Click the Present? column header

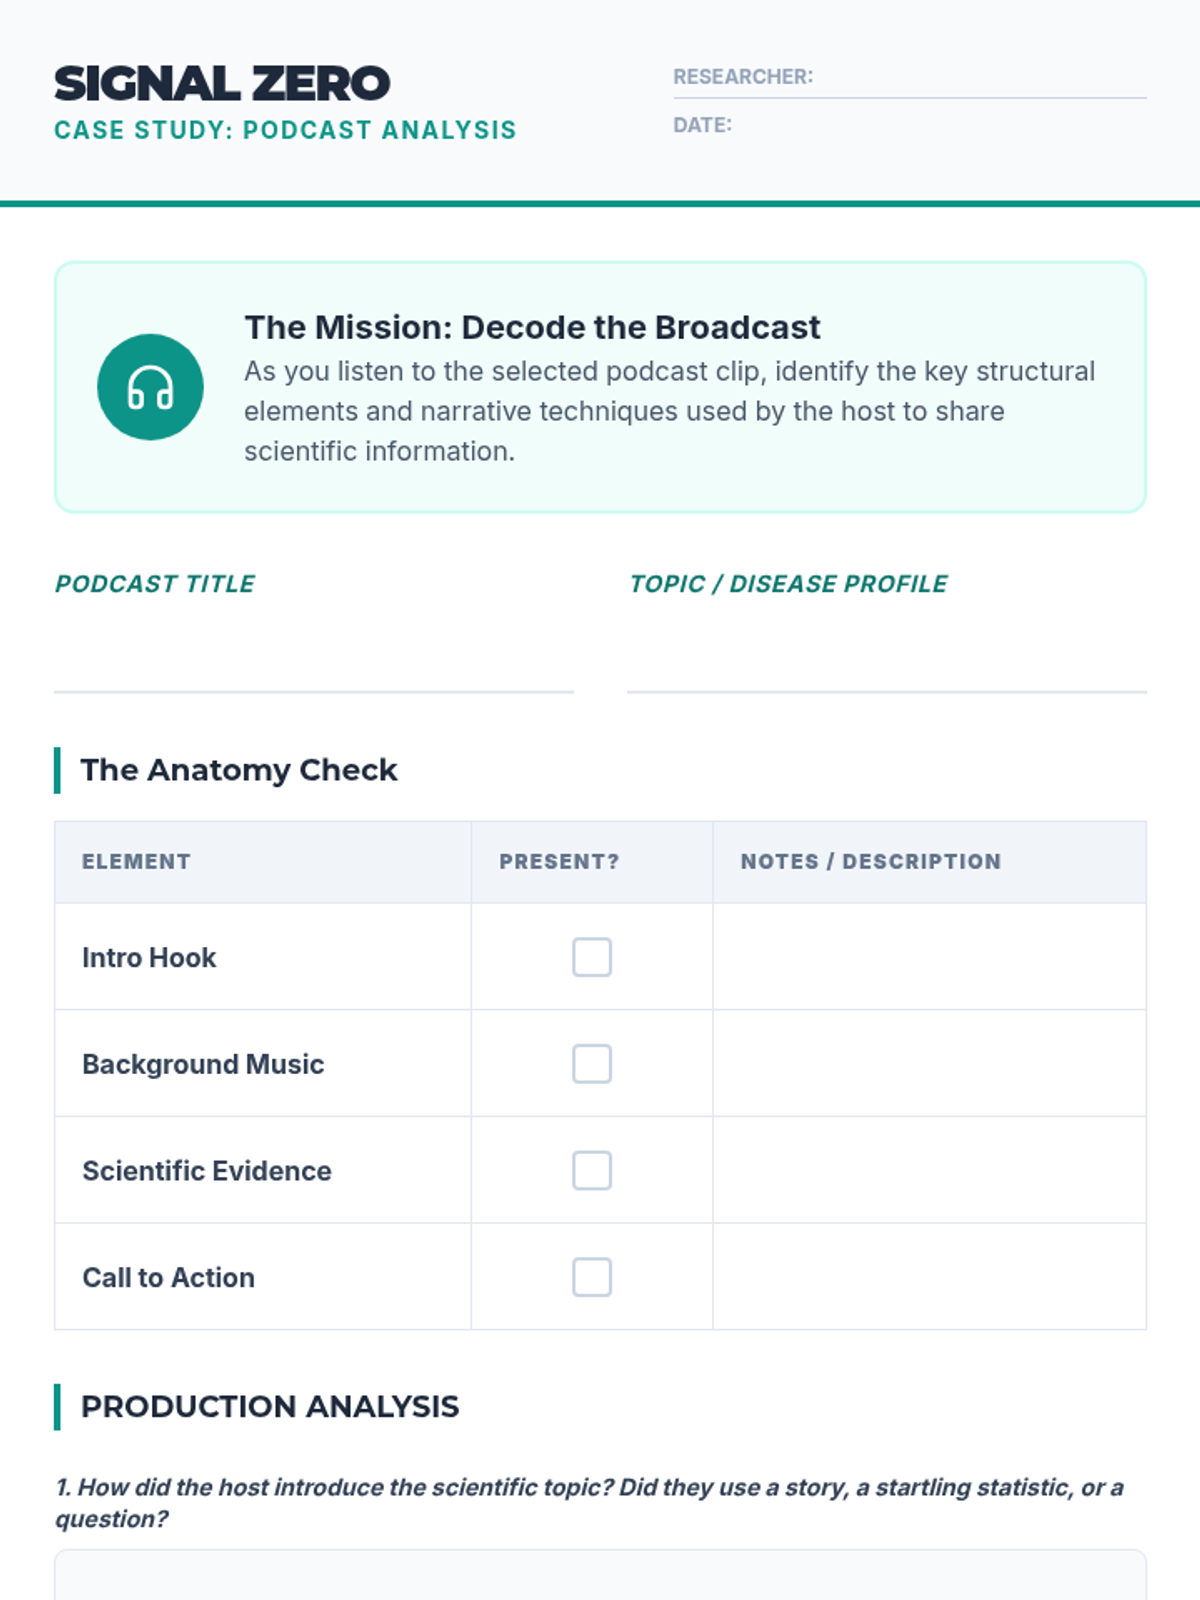(x=559, y=862)
